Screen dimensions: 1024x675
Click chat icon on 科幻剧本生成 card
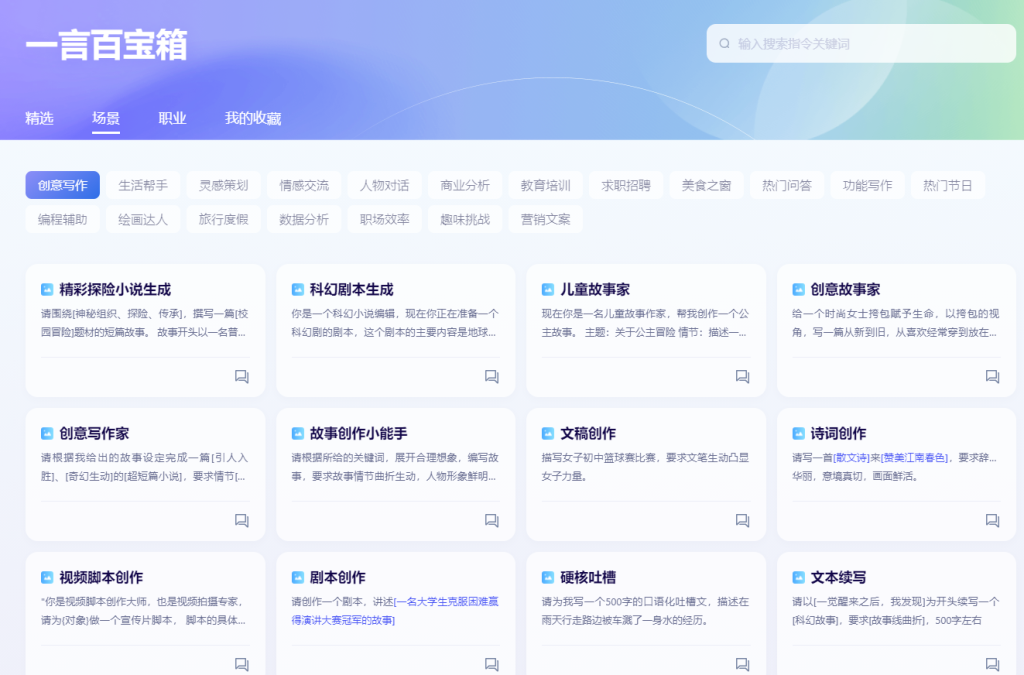pyautogui.click(x=491, y=377)
